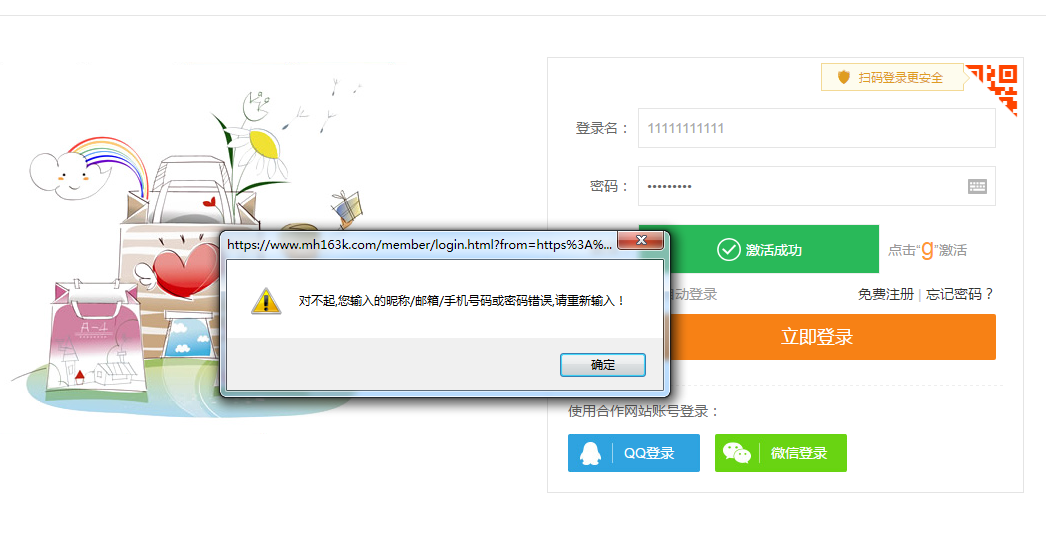Click the 登录名 input field

click(x=816, y=128)
